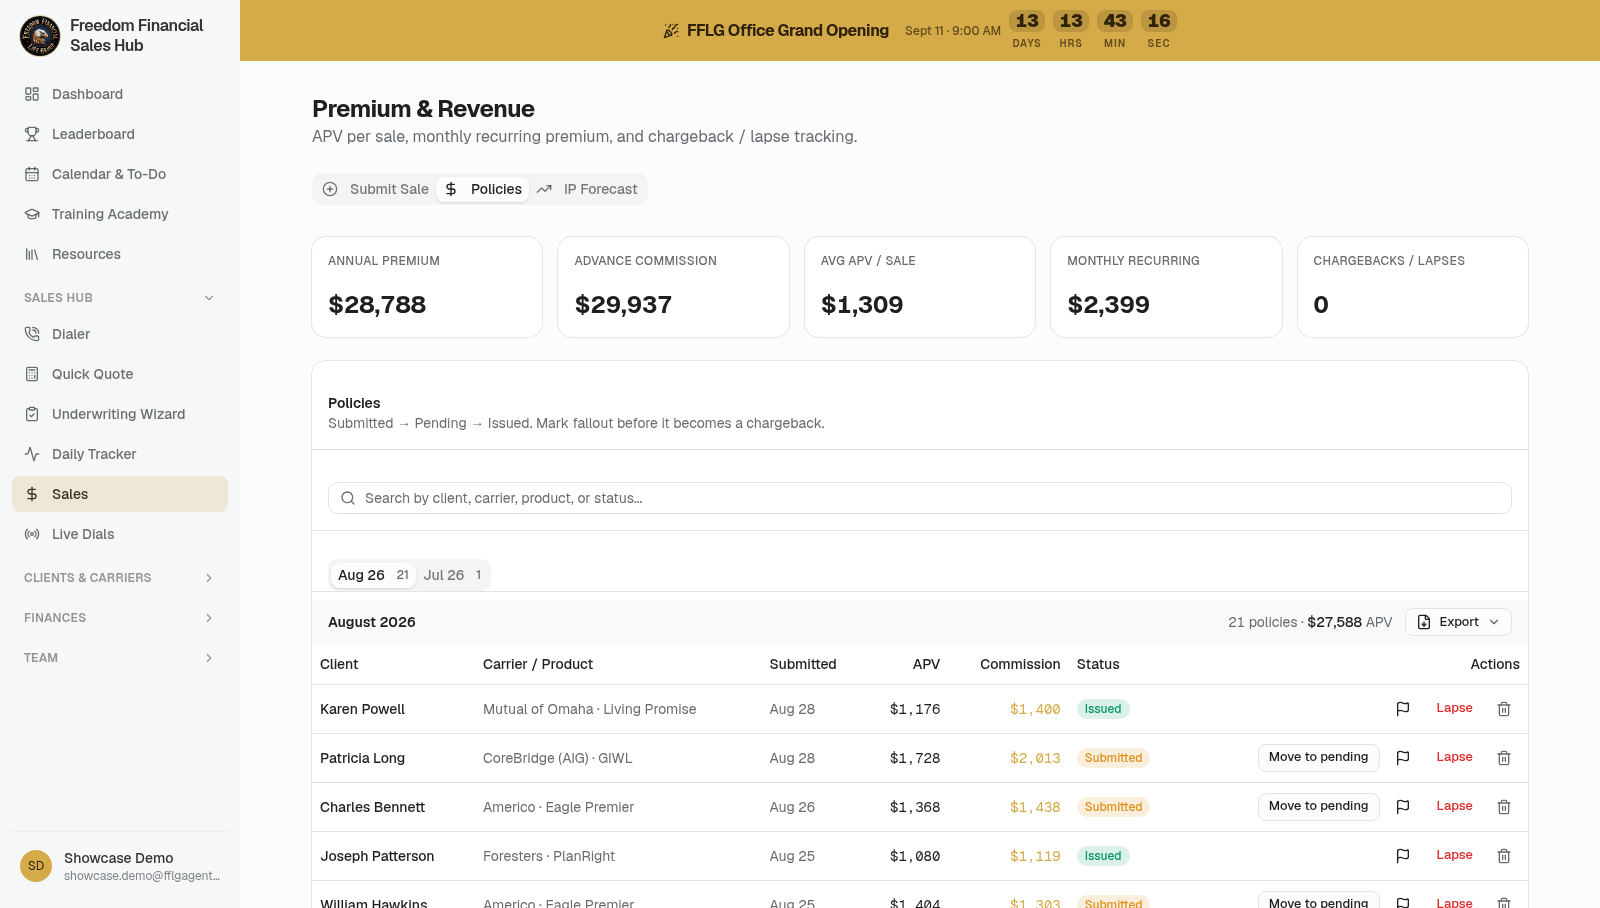Select the Aug 26 month tab

[373, 575]
